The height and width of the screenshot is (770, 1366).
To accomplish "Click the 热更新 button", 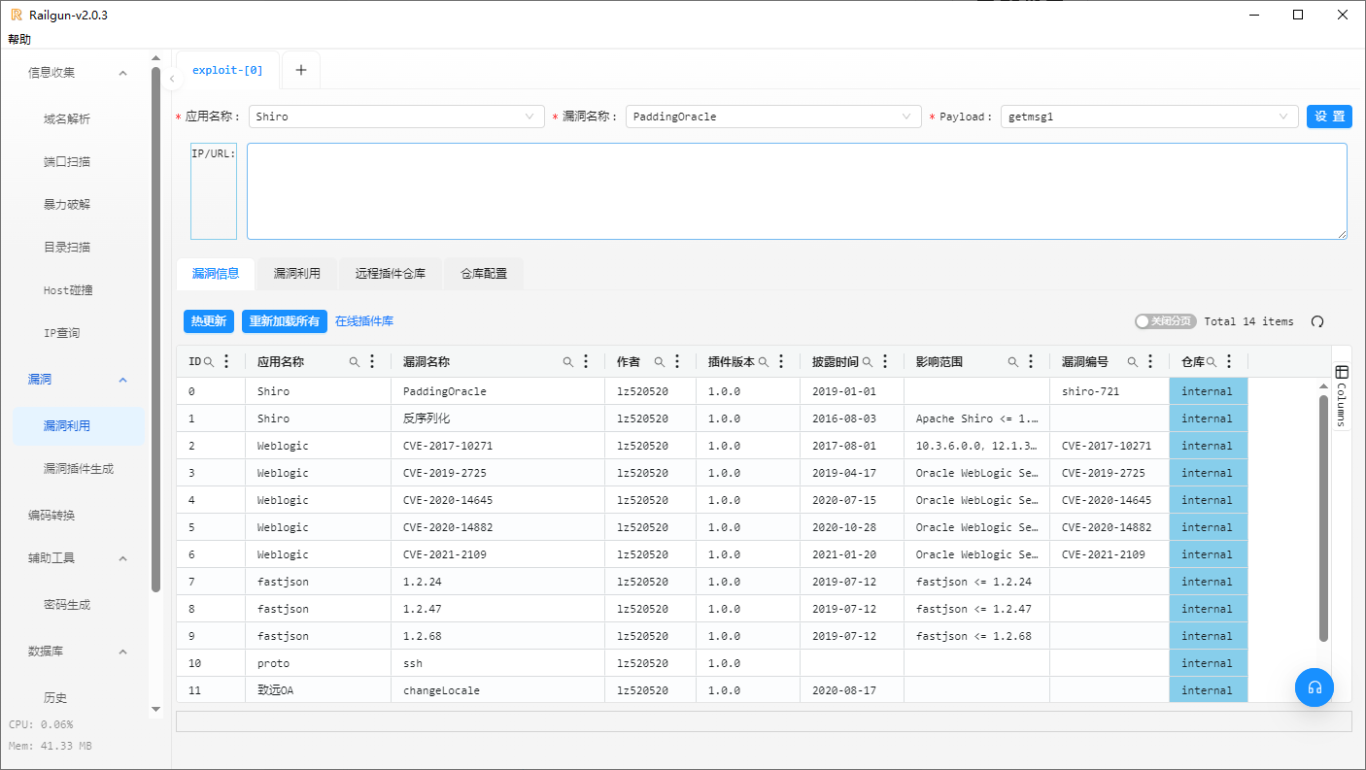I will tap(209, 321).
